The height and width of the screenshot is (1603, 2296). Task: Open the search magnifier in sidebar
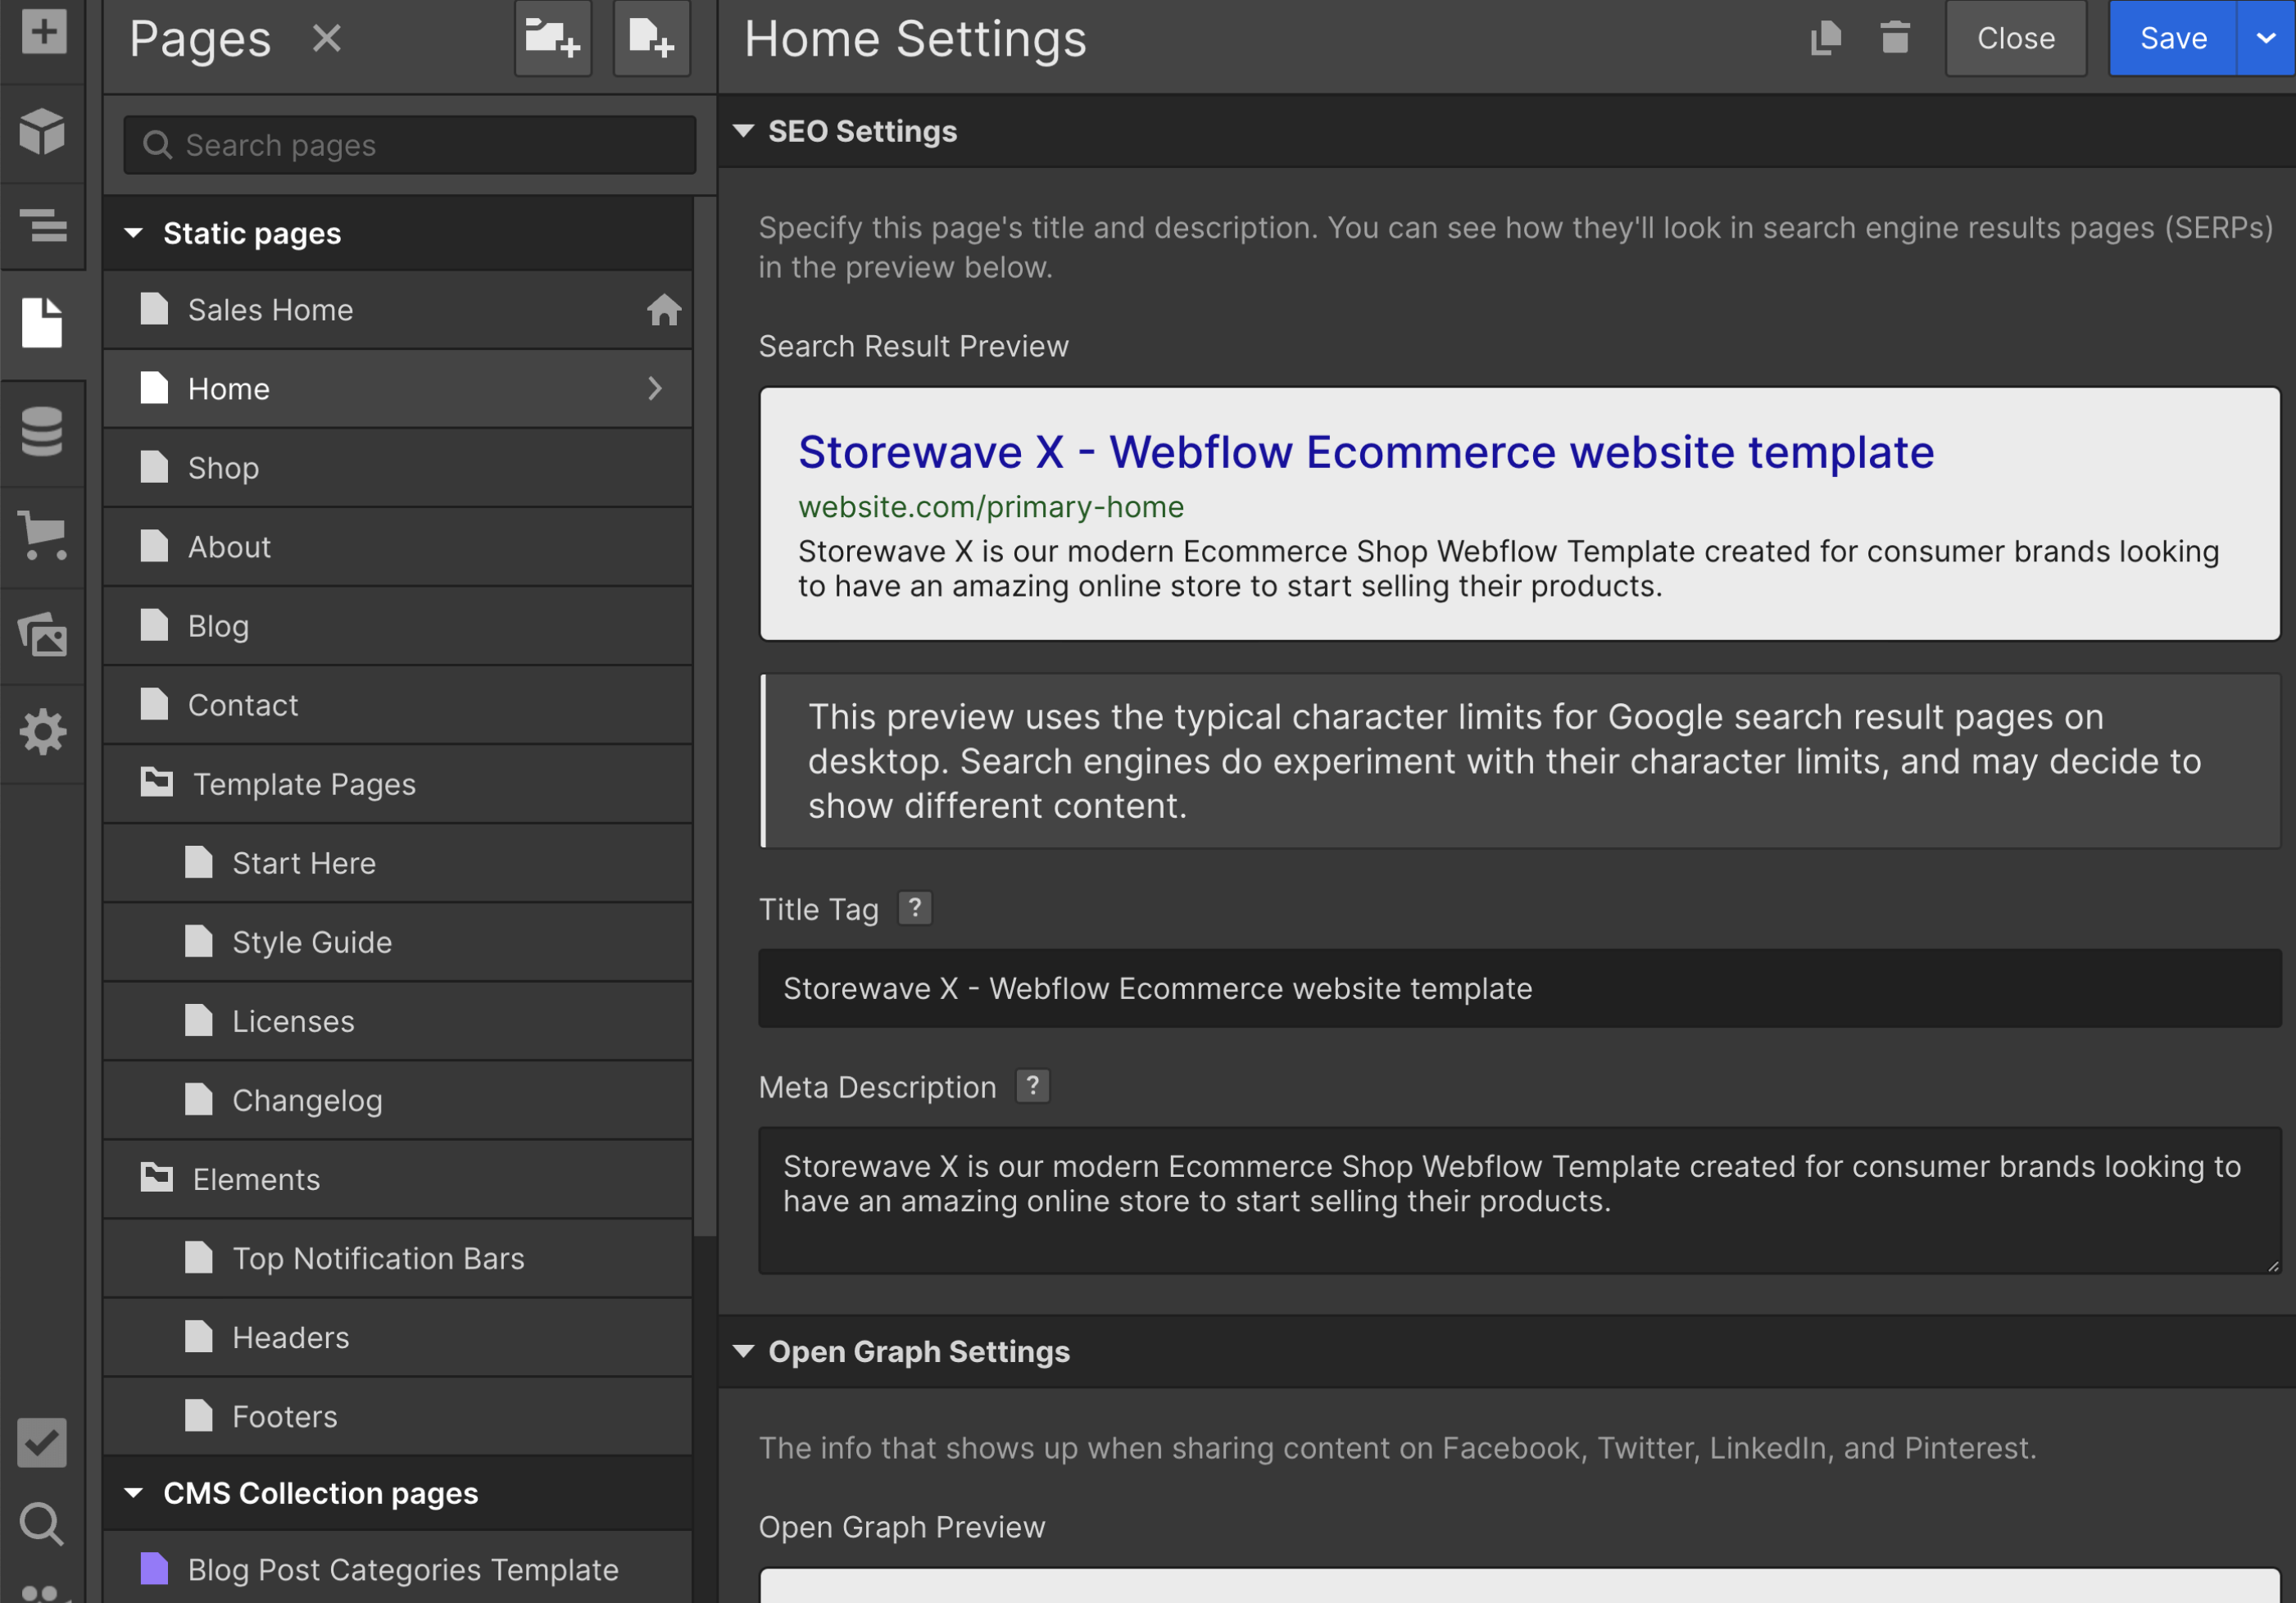tap(43, 1524)
